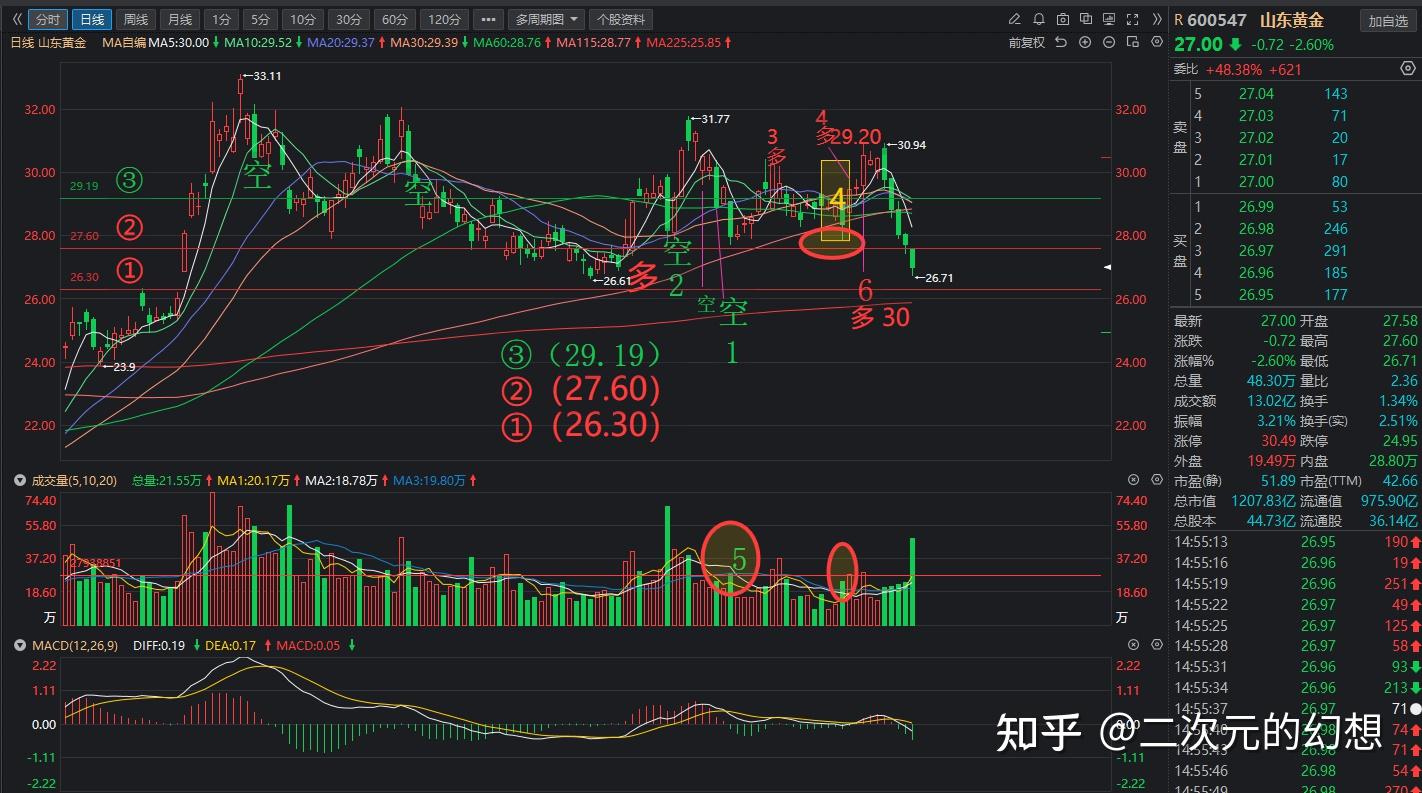Collapse the left panel with double-chevron icon
The height and width of the screenshot is (793, 1422).
click(17, 19)
